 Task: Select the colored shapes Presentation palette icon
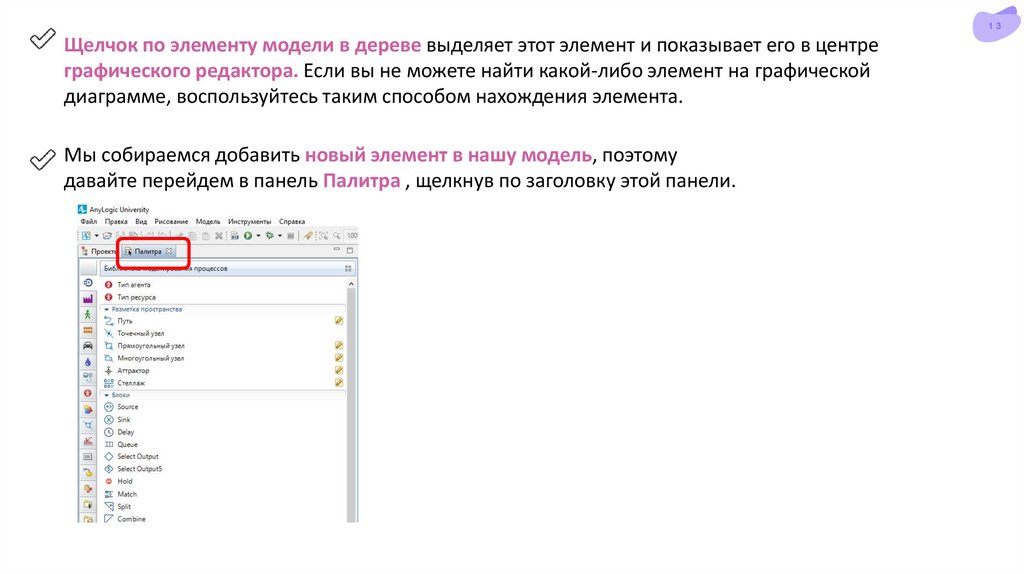coord(88,409)
